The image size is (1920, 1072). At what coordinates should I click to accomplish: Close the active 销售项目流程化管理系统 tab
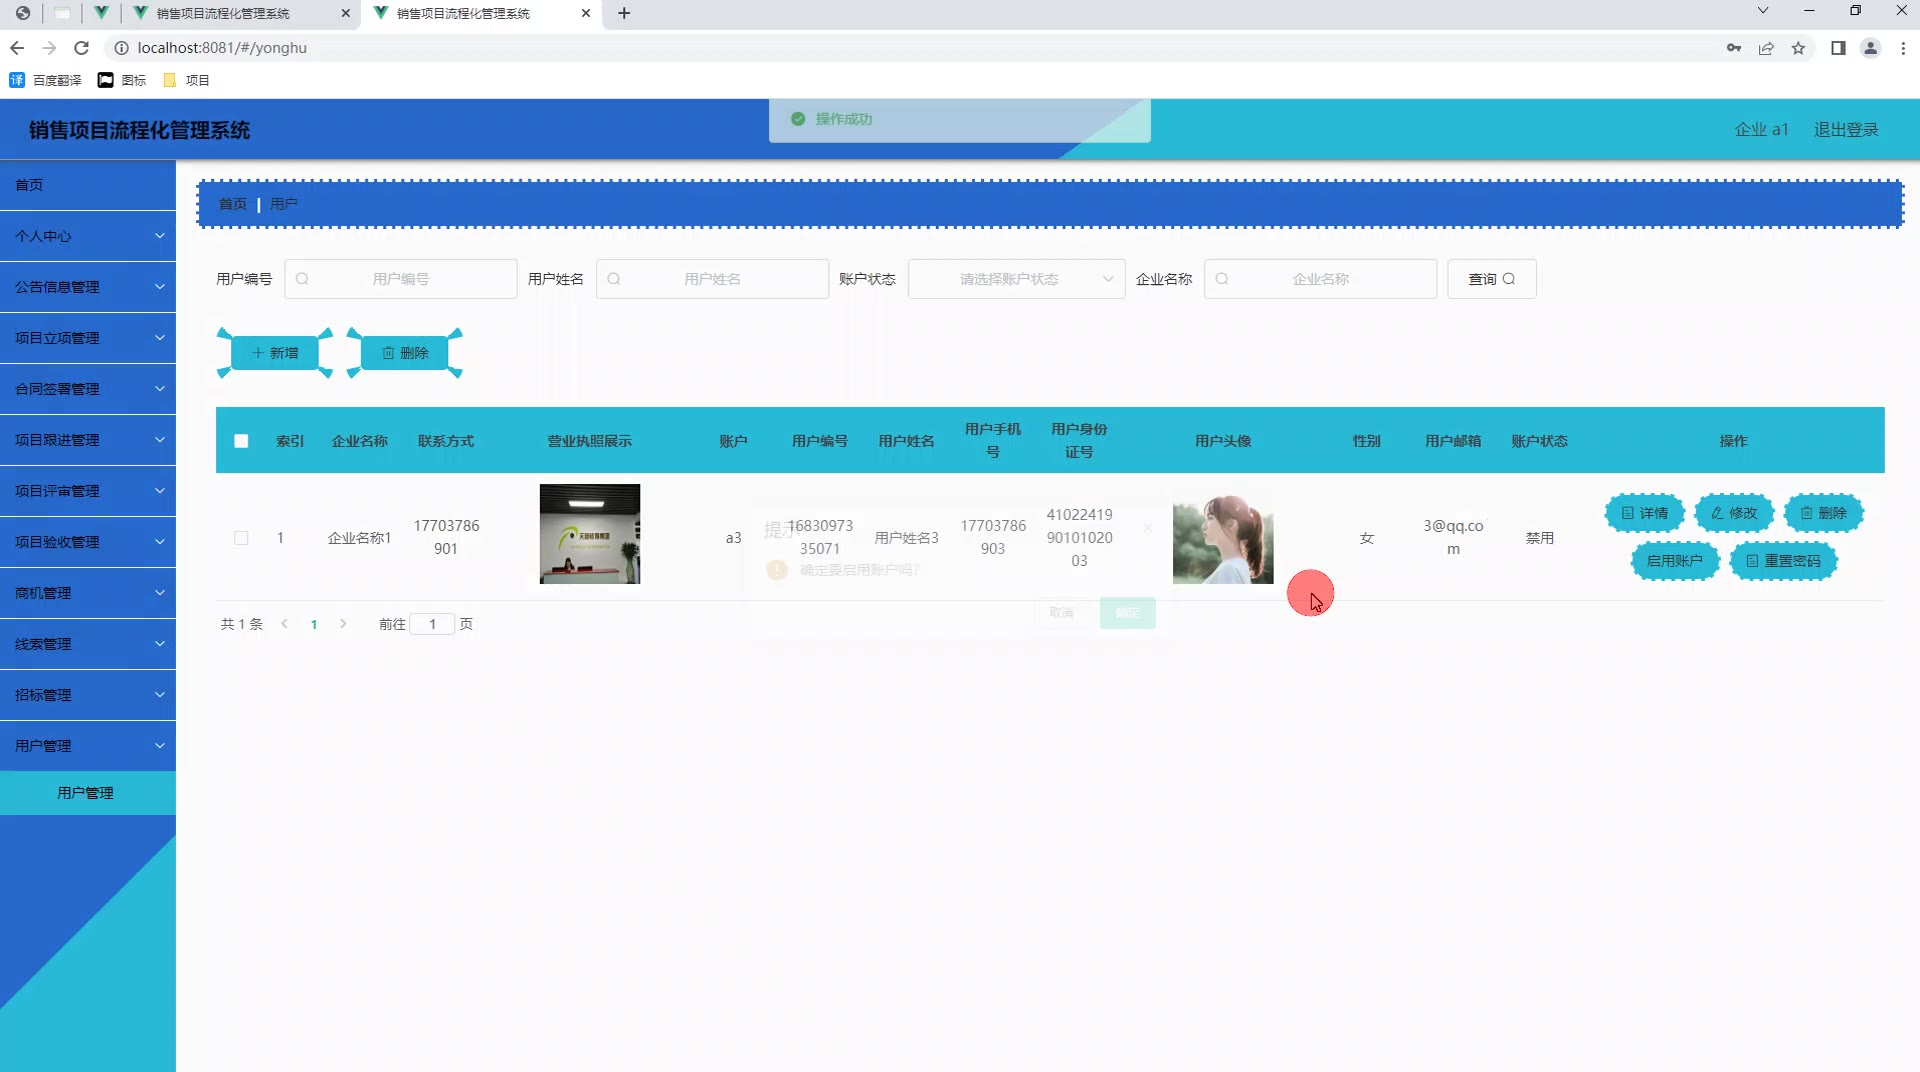[x=586, y=13]
